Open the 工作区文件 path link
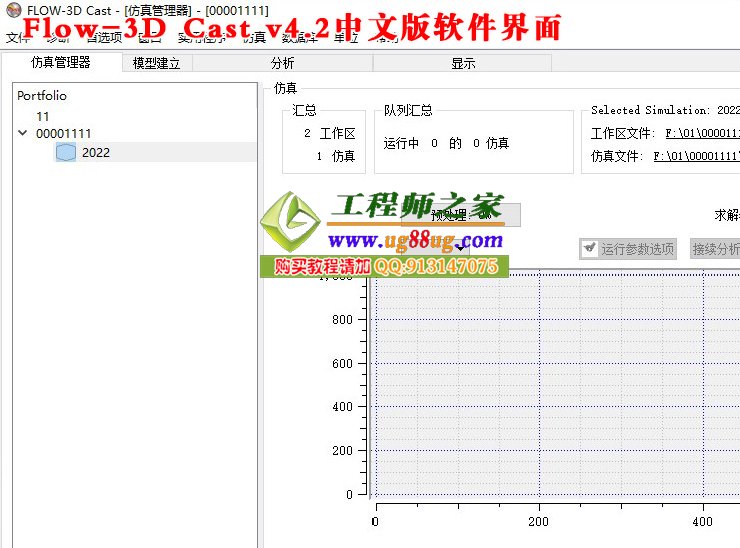This screenshot has height=548, width=740. (x=702, y=133)
